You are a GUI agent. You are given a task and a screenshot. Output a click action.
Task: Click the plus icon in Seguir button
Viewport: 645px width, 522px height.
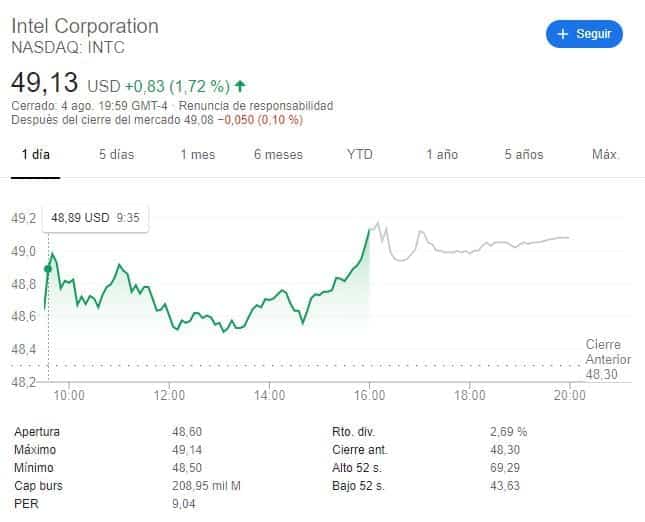click(x=563, y=34)
